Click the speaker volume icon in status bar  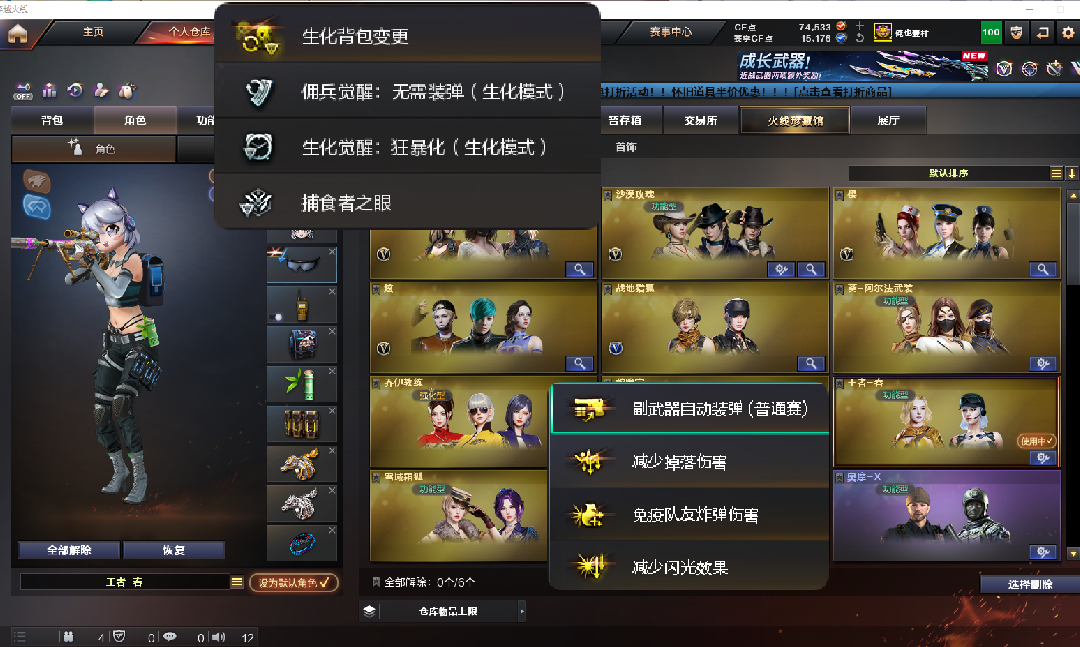pos(218,637)
